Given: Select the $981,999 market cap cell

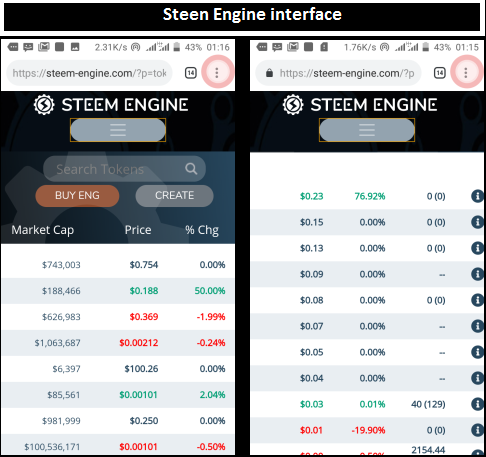Looking at the screenshot, I should click(x=61, y=421).
